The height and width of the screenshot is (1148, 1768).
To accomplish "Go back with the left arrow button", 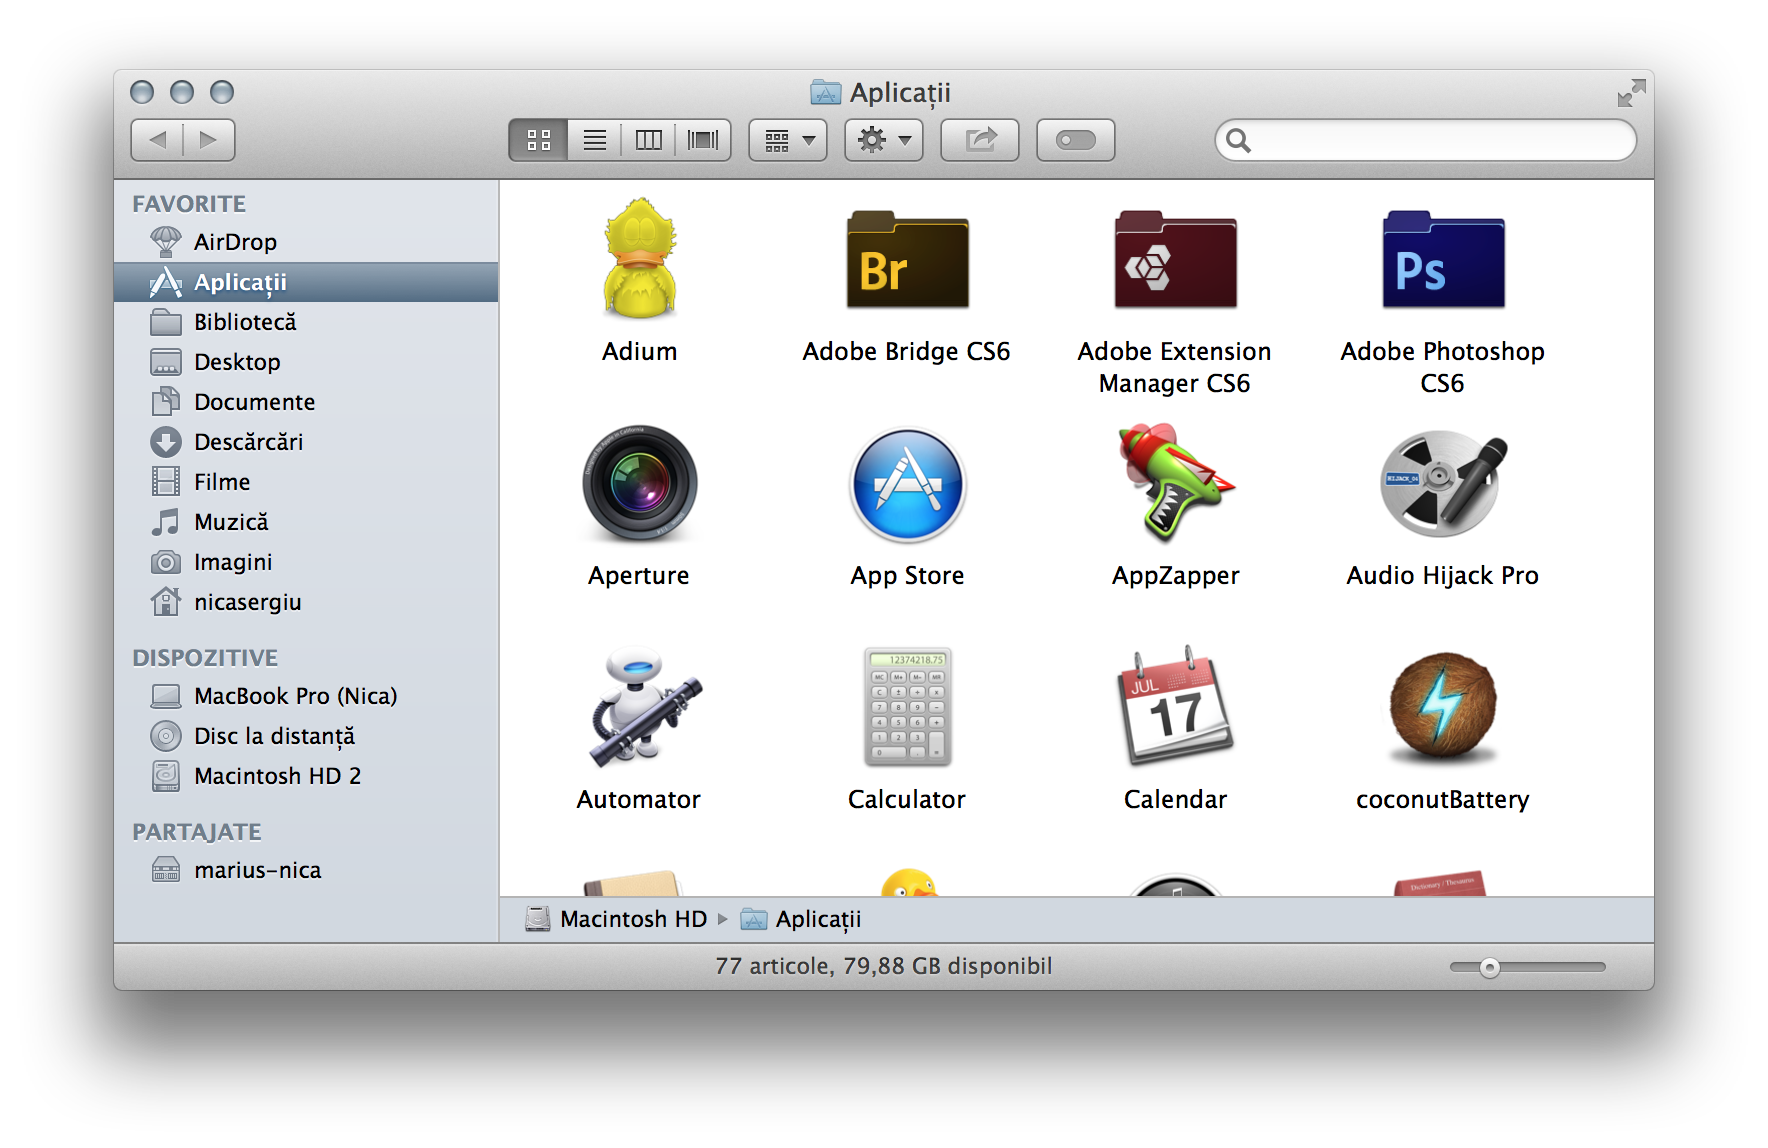I will [x=157, y=140].
